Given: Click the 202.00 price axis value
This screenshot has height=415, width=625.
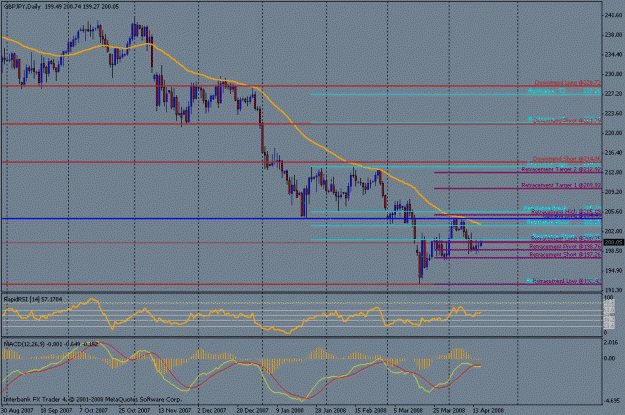Looking at the screenshot, I should coord(613,231).
